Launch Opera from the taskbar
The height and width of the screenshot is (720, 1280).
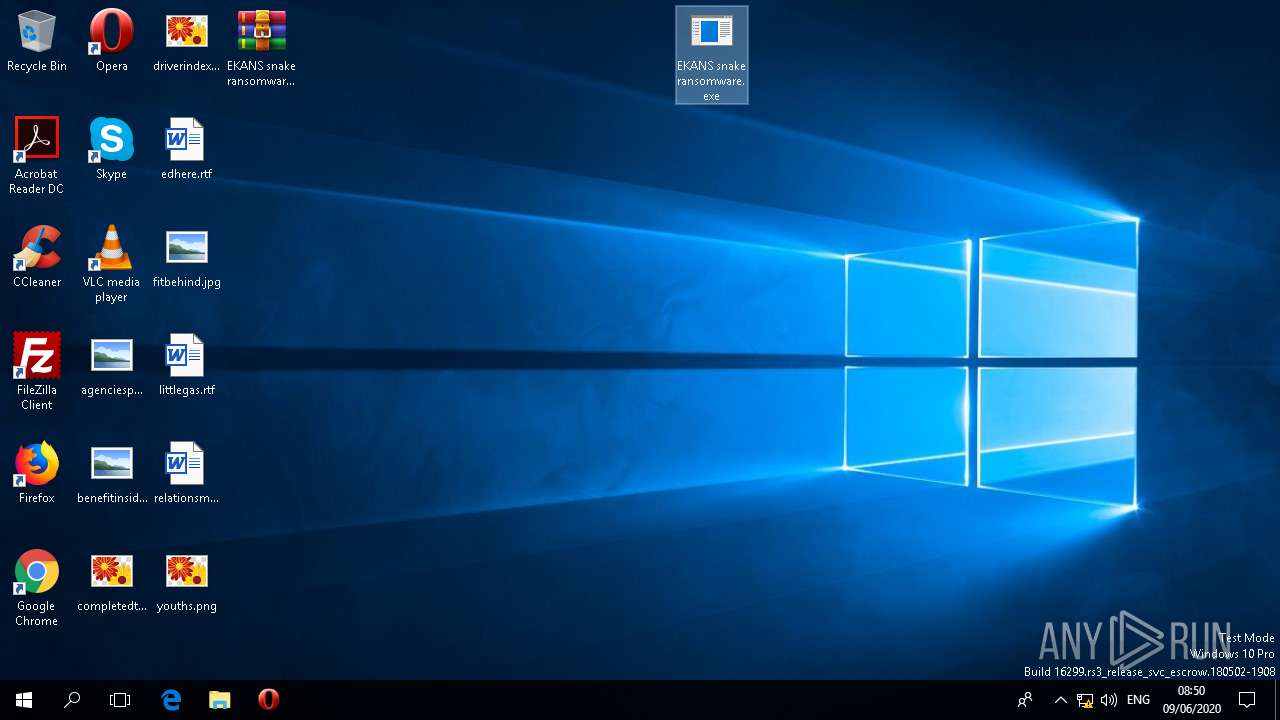pyautogui.click(x=268, y=700)
